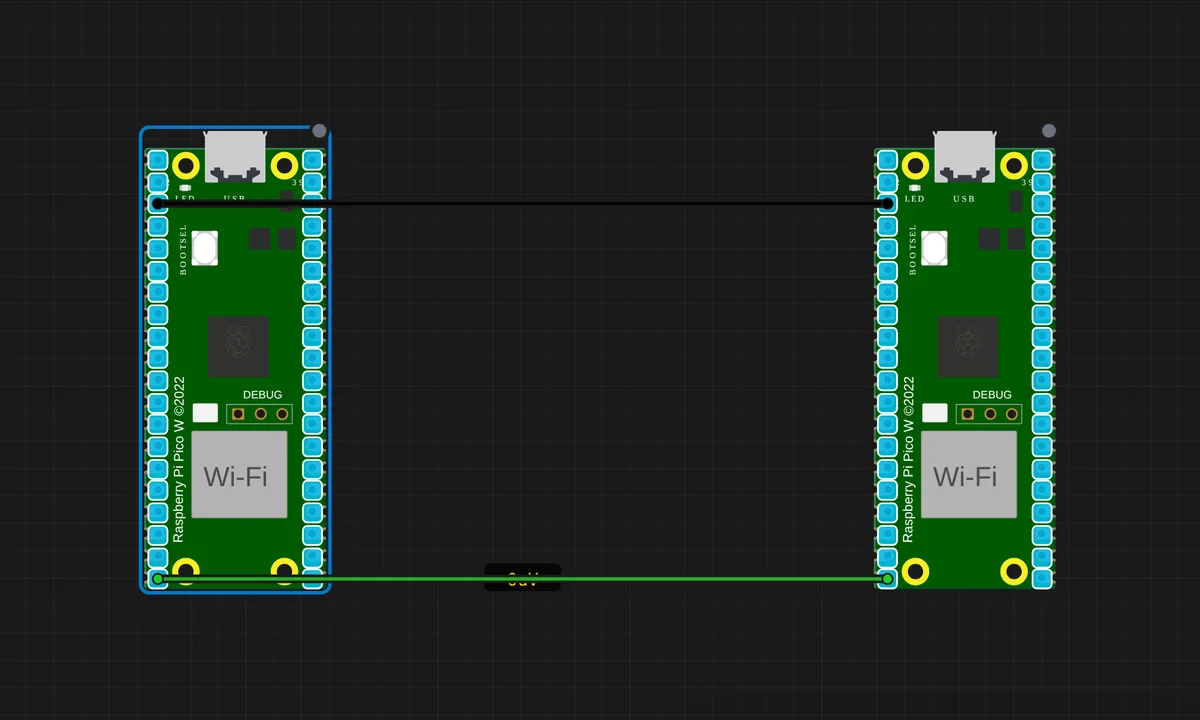Click the DEBUG header on the blue-outlined Pico
Screen dimensions: 1200x720
[261, 413]
